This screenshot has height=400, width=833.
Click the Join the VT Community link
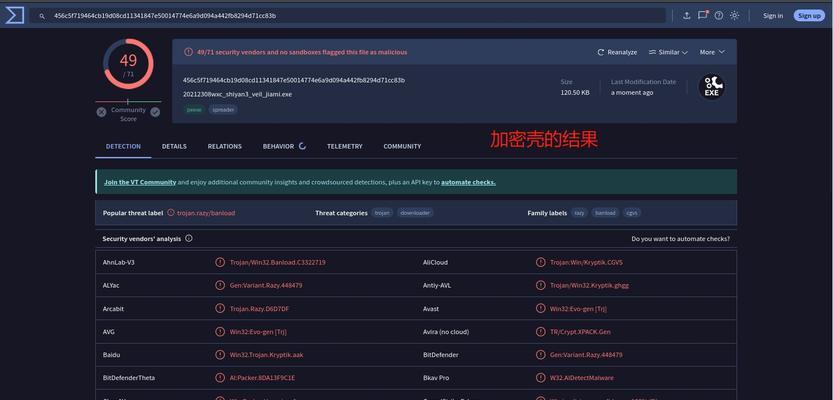(140, 182)
